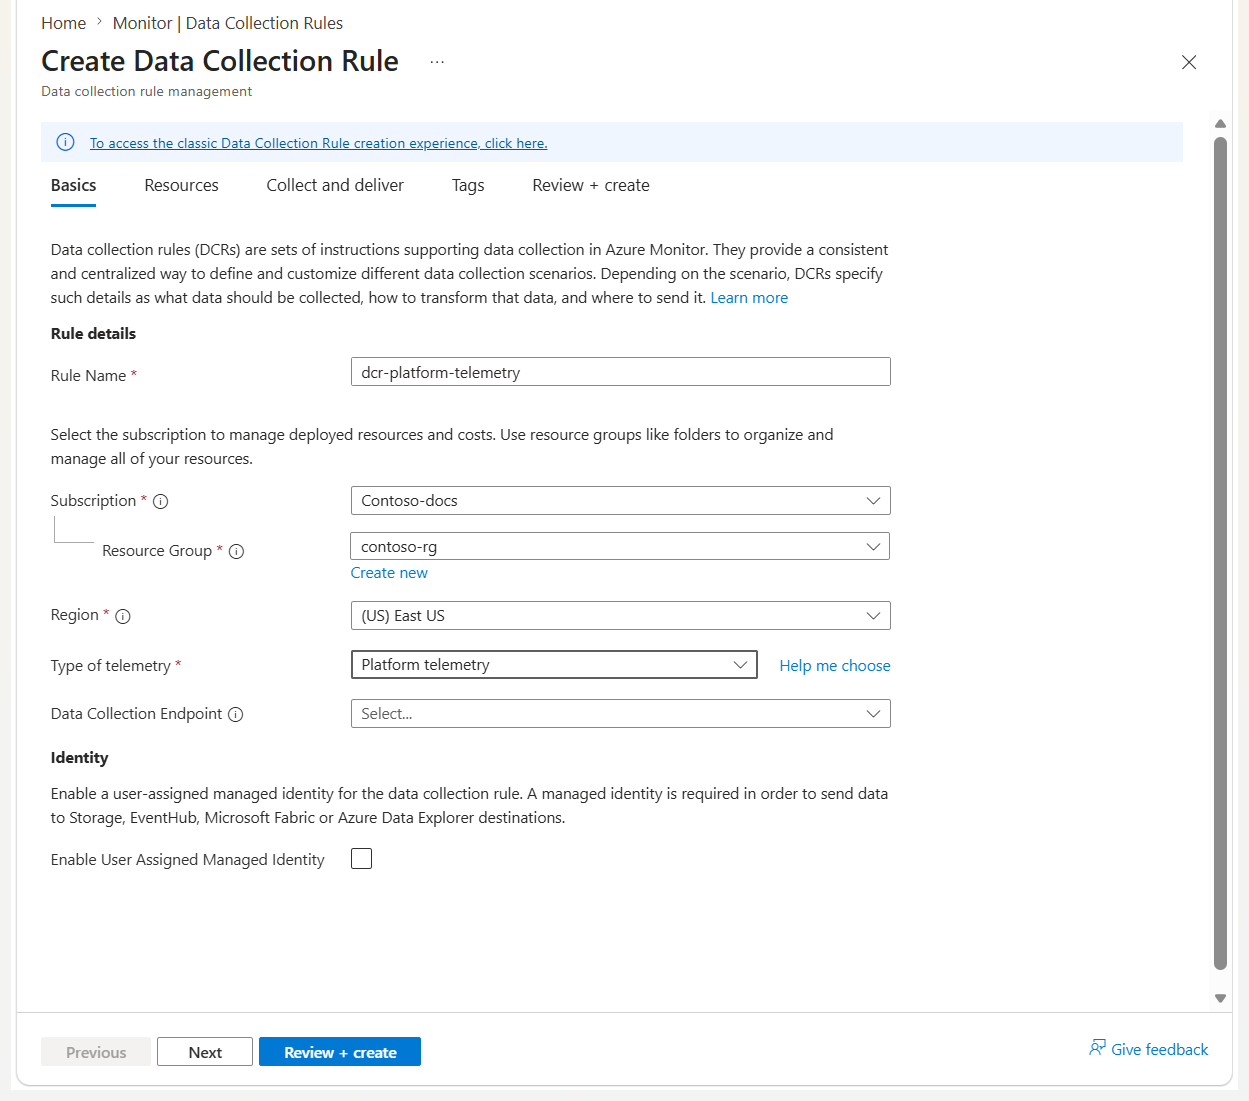Expand the Type of telemetry dropdown
Viewport: 1249px width, 1101px height.
tap(554, 665)
